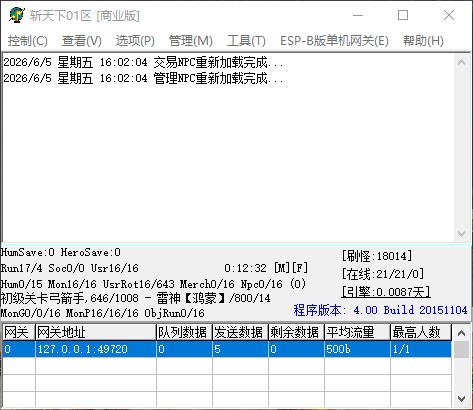Screen dimensions: 473x410
Task: Click the [刷怪:18014] counter
Action: (377, 256)
